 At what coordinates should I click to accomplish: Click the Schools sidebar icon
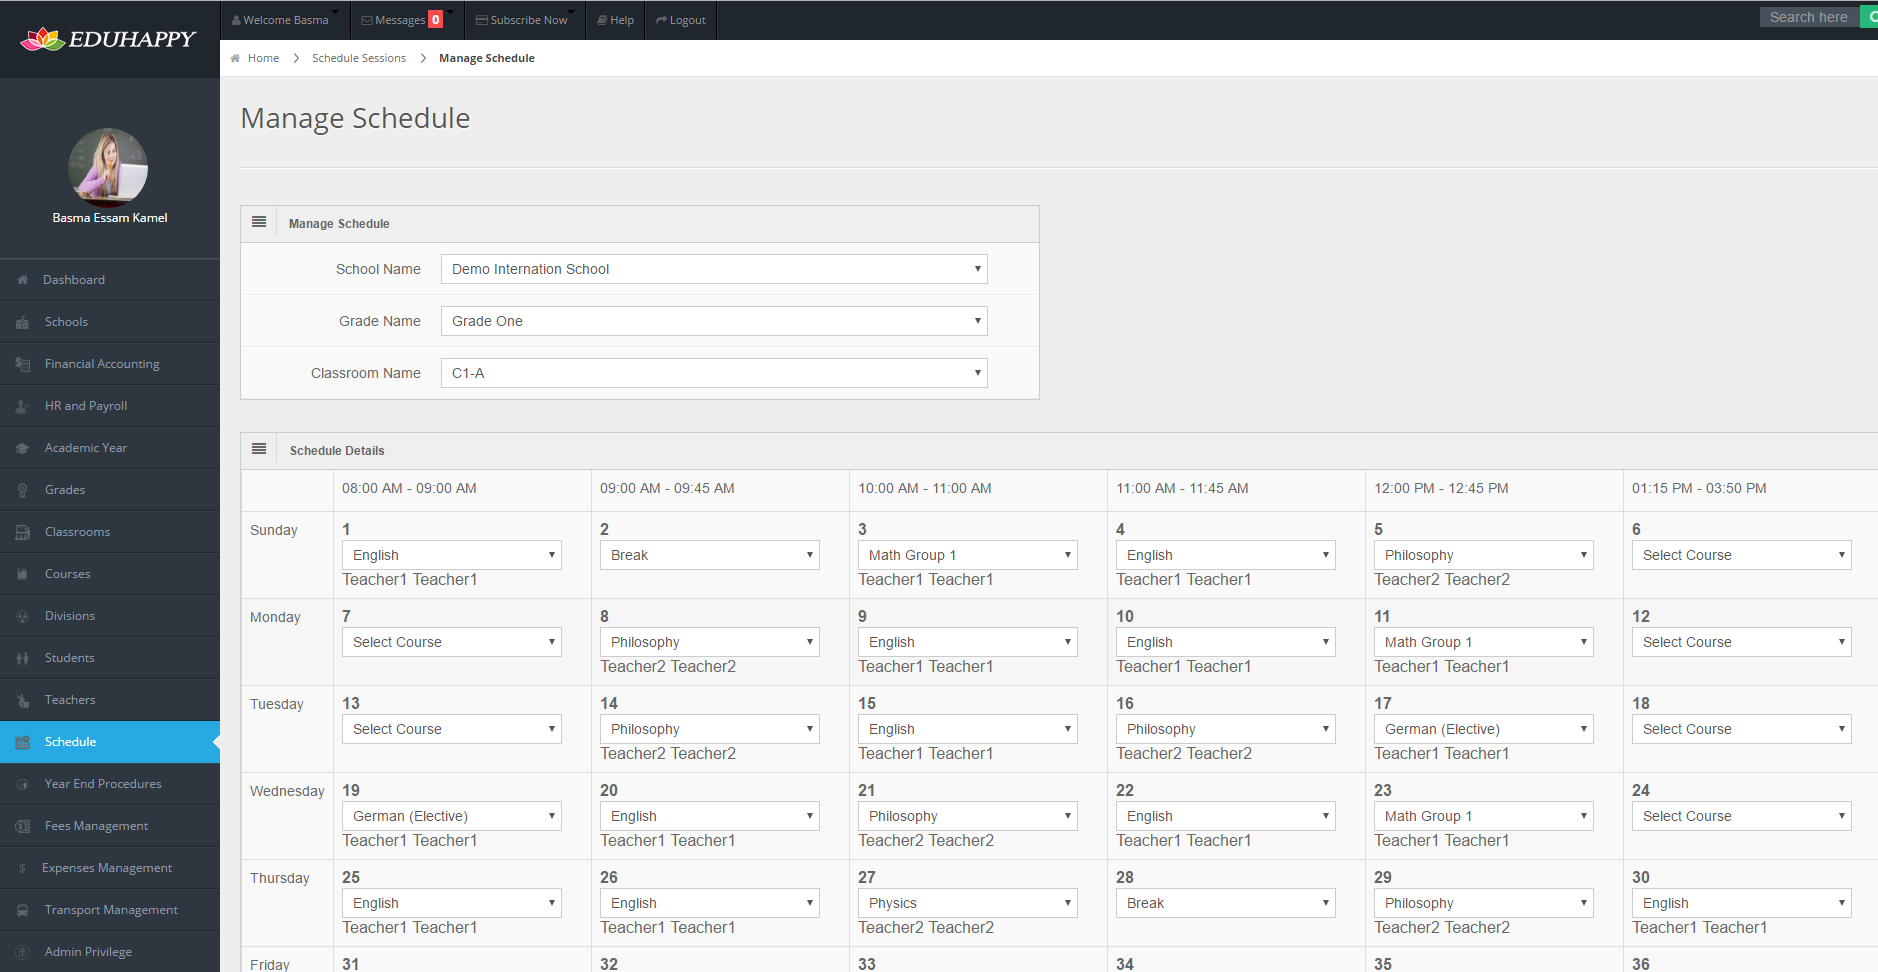[x=22, y=322]
